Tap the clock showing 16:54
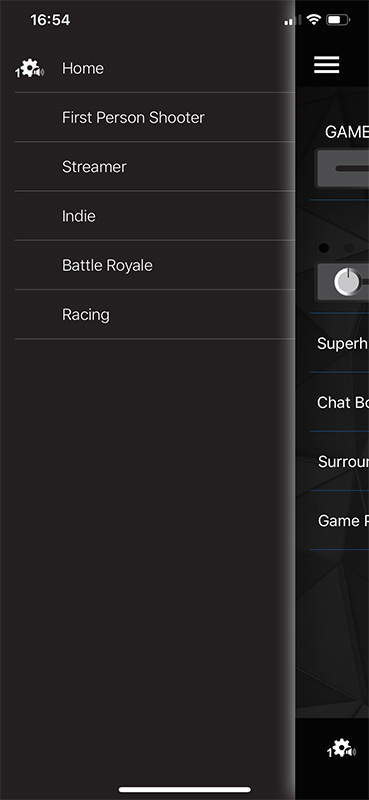Screen dimensions: 369x800 (x=50, y=20)
